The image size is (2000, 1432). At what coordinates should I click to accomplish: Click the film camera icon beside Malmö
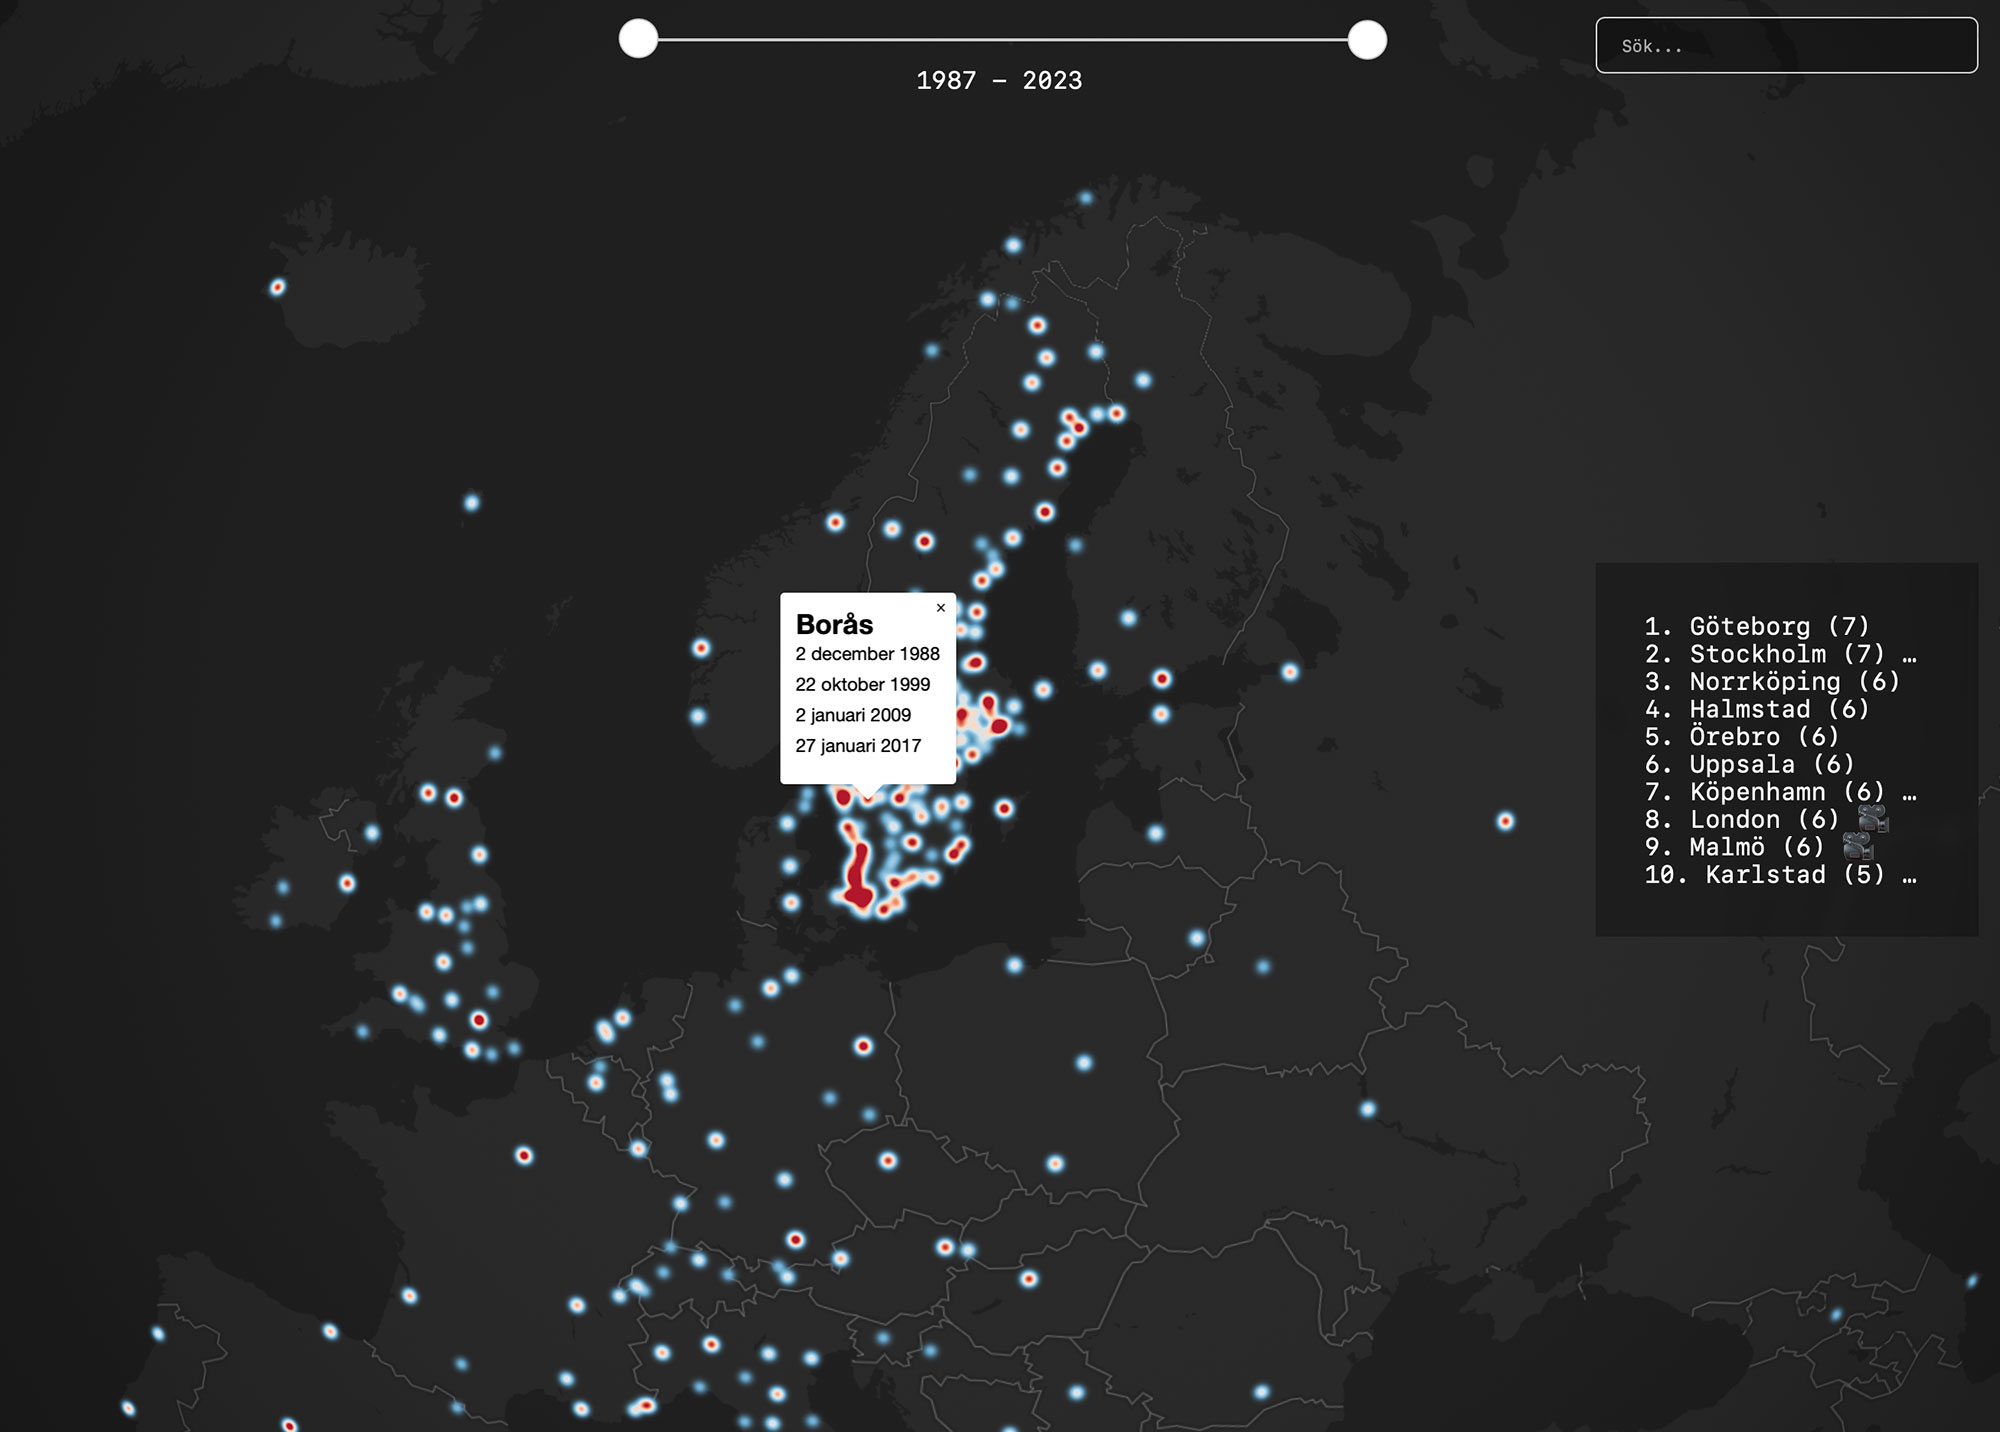click(x=1858, y=847)
